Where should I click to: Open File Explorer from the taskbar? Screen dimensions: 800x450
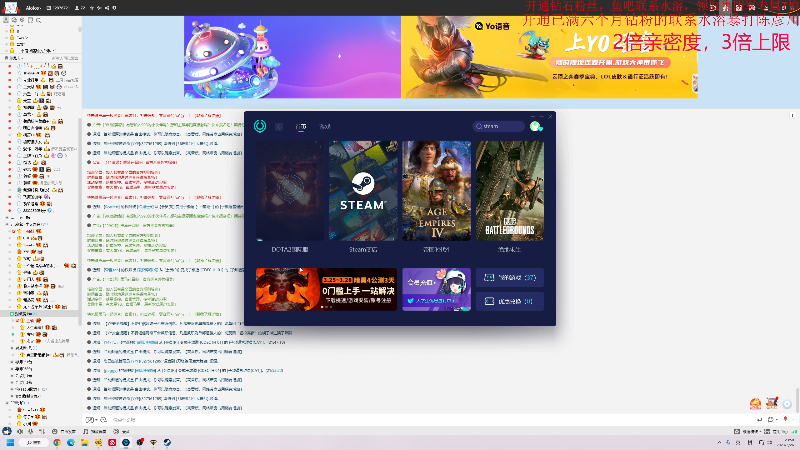[85, 442]
